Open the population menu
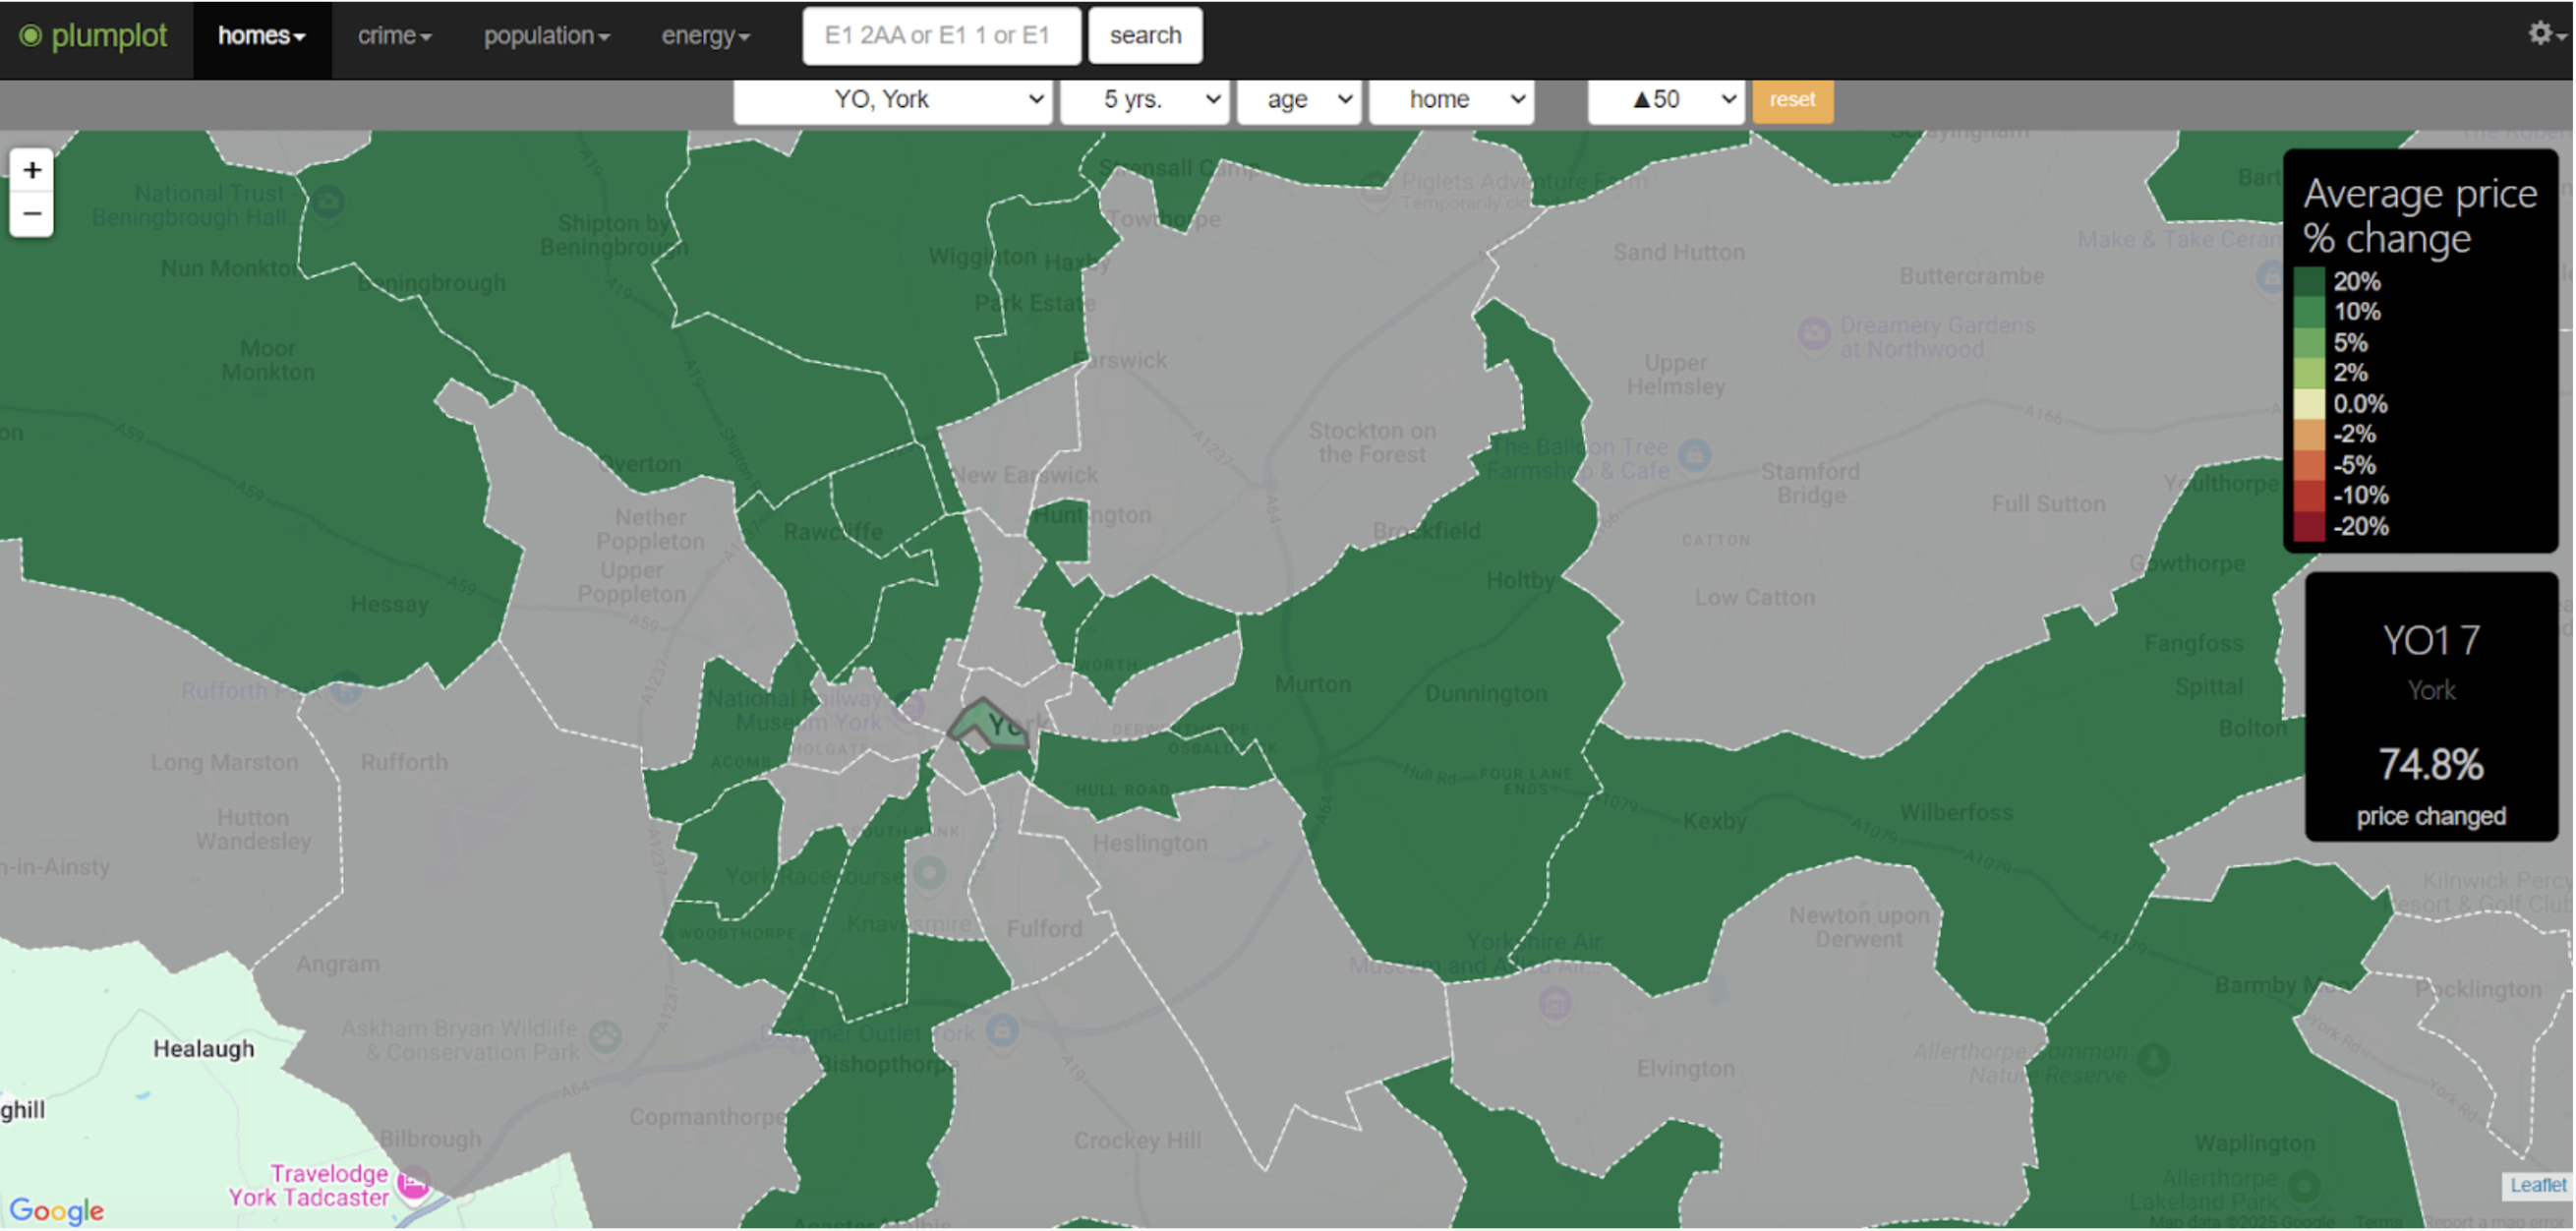 click(546, 36)
